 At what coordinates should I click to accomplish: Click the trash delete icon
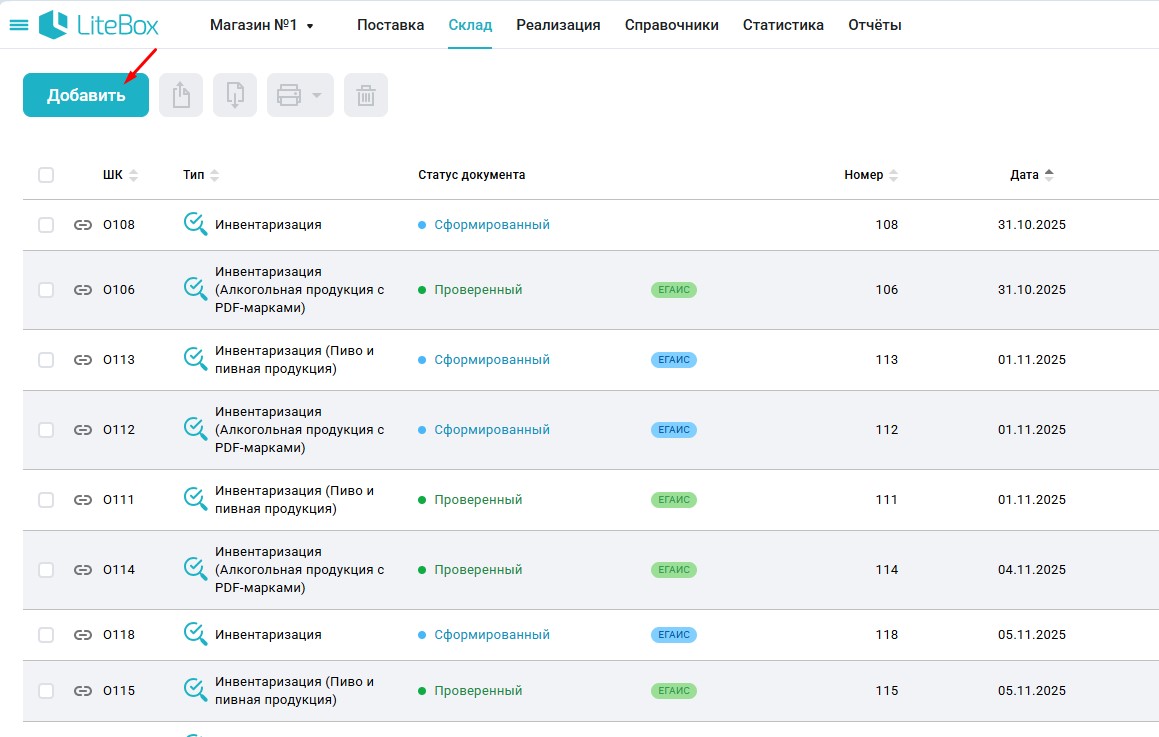tap(366, 96)
